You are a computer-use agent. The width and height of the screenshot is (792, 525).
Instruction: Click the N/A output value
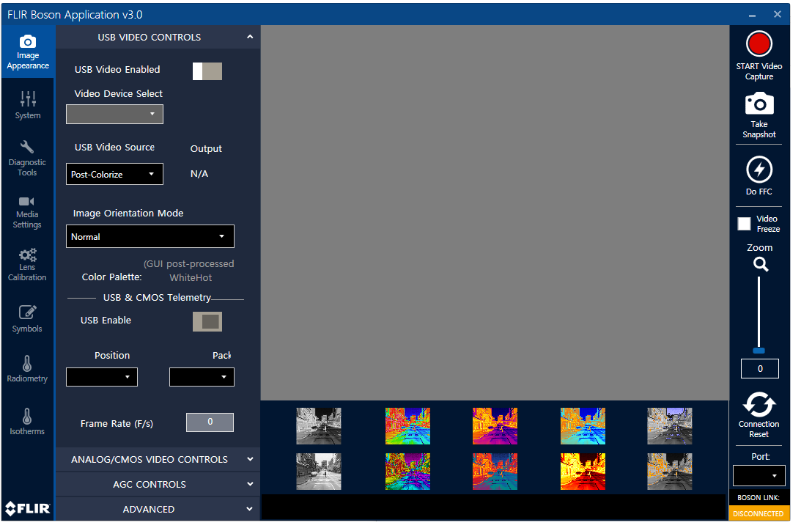coord(199,174)
